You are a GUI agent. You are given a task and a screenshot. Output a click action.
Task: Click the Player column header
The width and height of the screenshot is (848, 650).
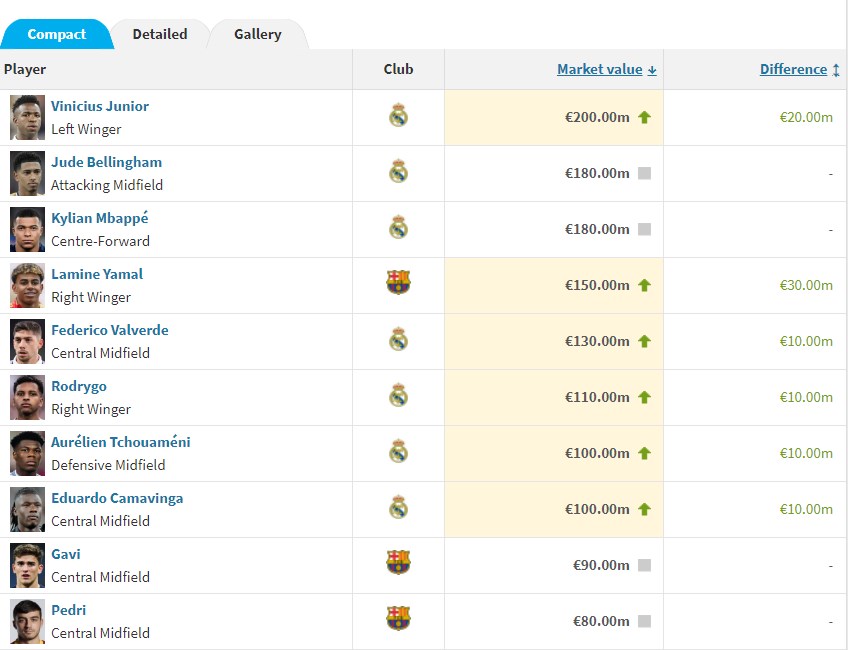(x=25, y=69)
